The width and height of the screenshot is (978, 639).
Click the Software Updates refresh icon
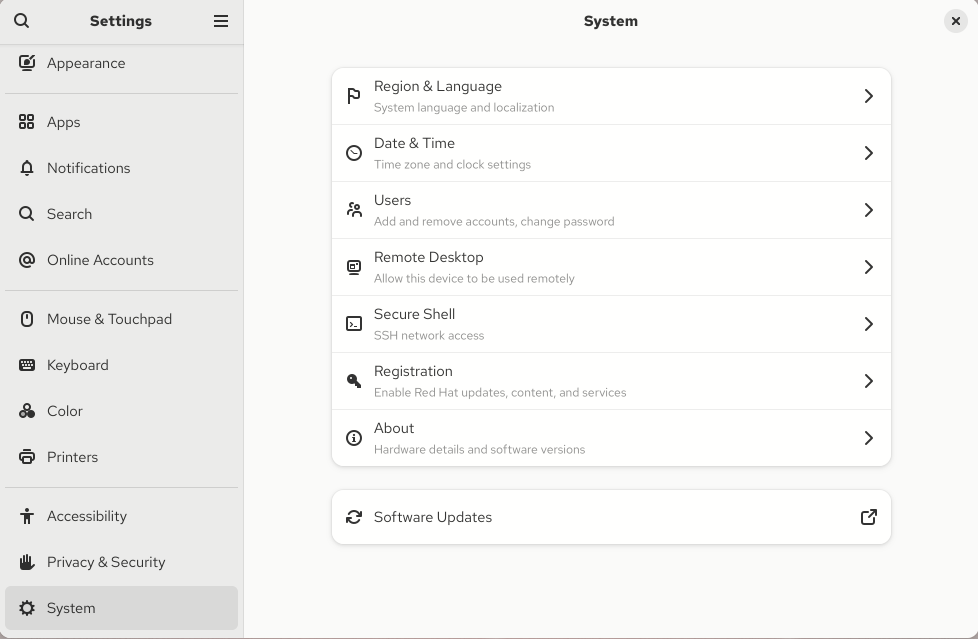(x=354, y=517)
